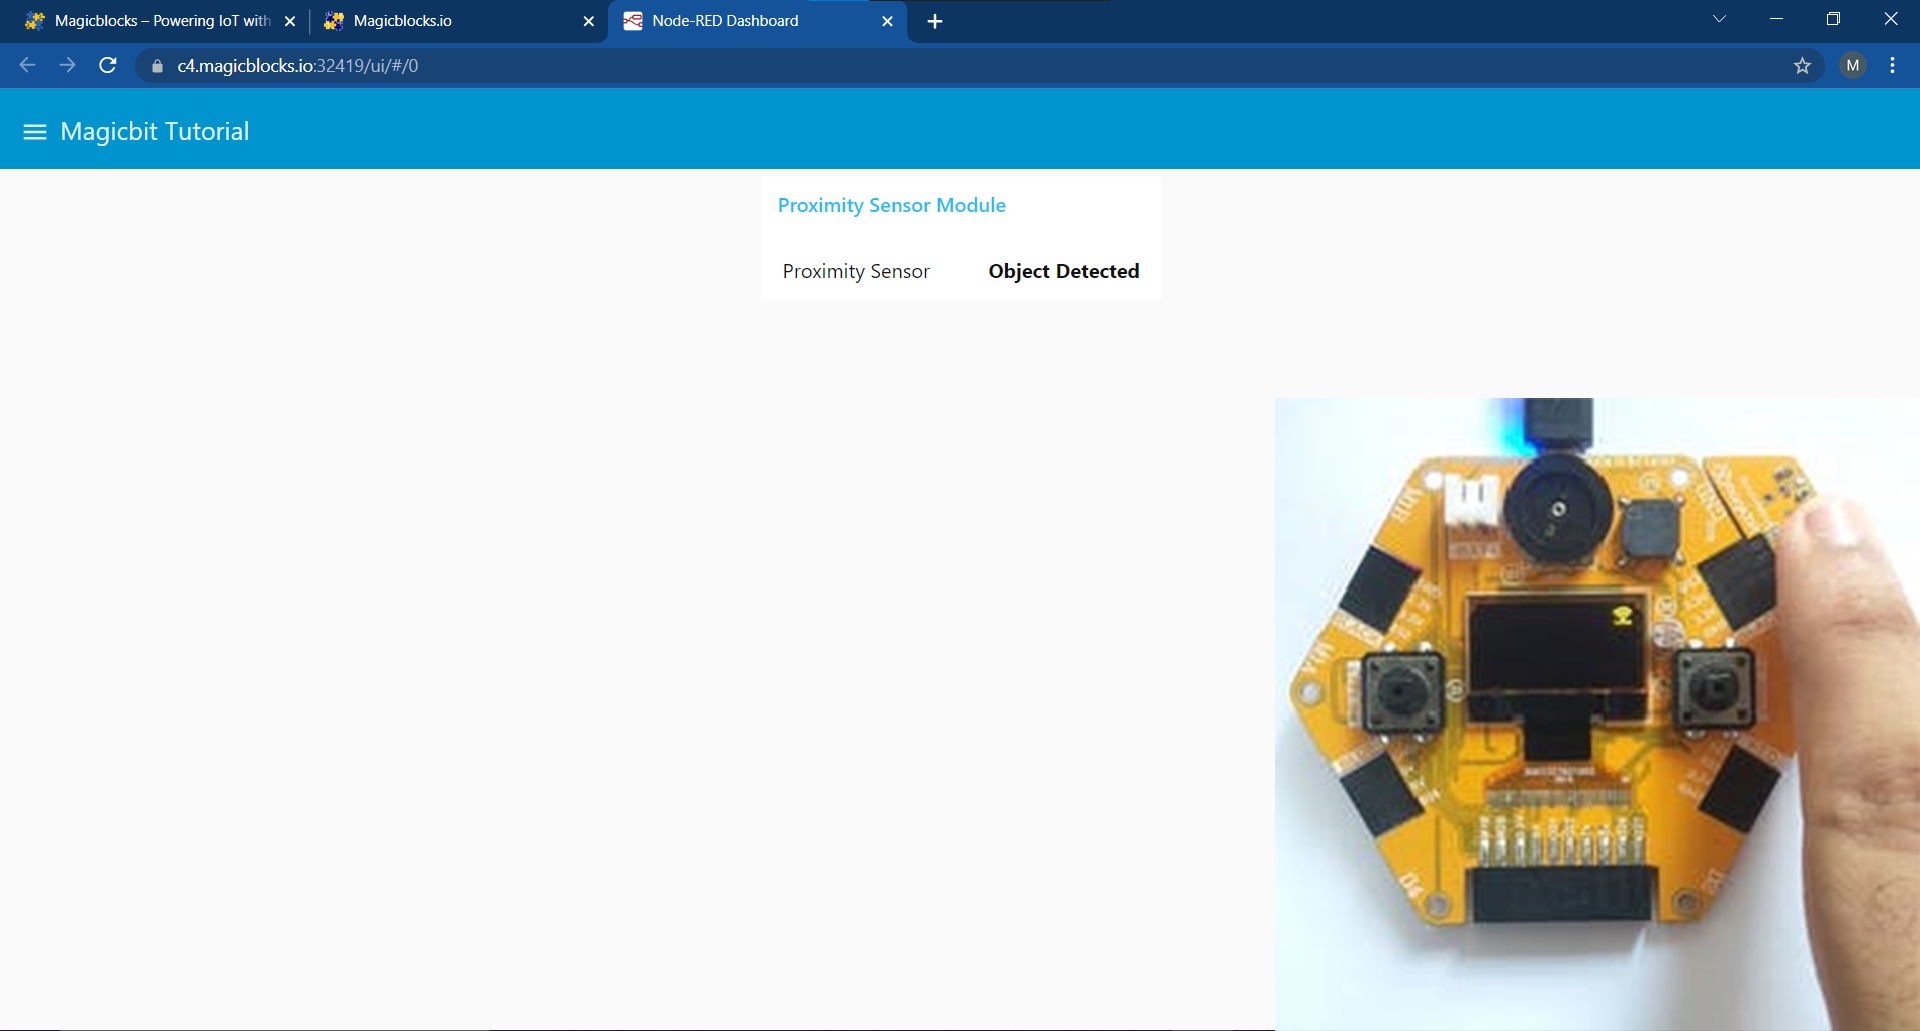Viewport: 1920px width, 1031px height.
Task: Close the Magicblocks.io tab
Action: pyautogui.click(x=588, y=20)
